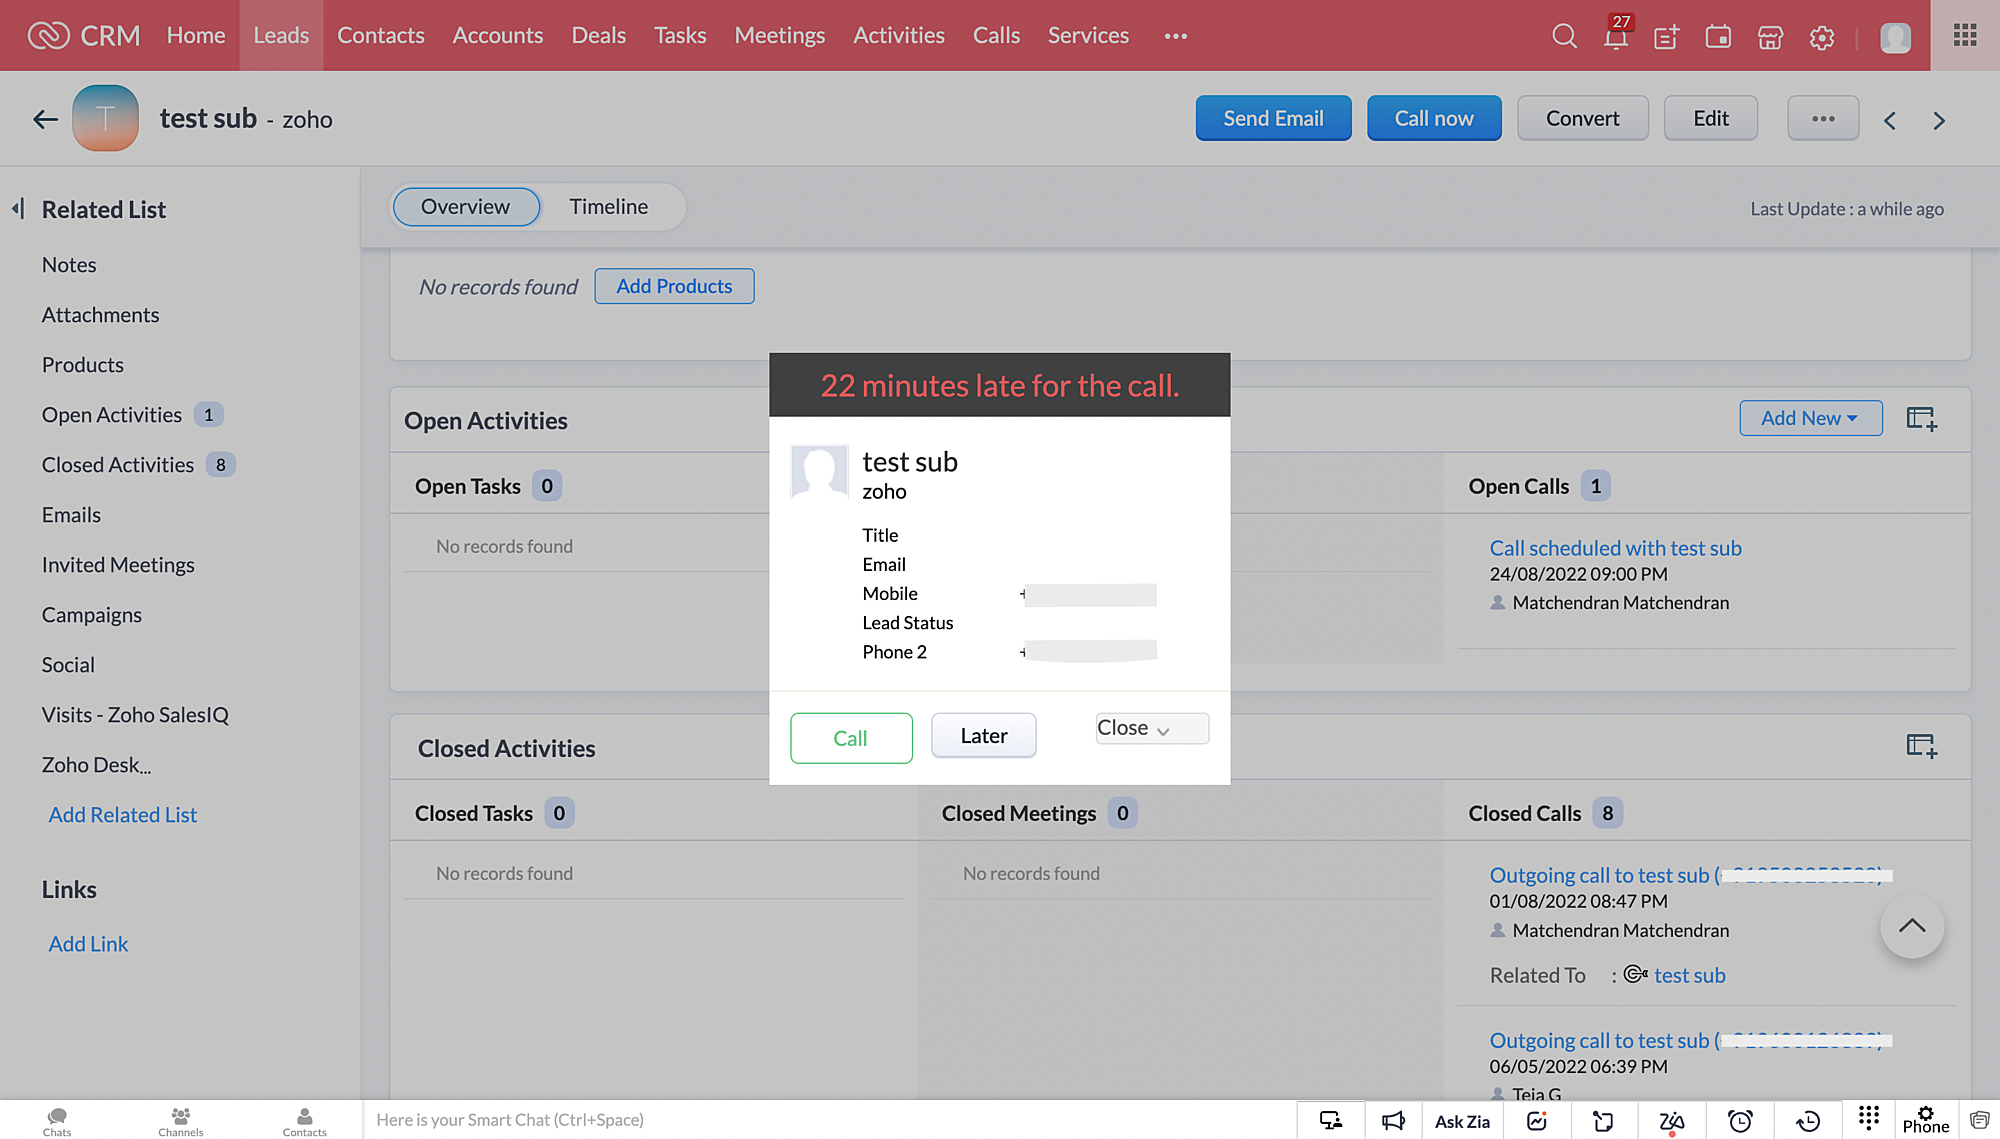Screen dimensions: 2000x1139
Task: Open Contacts in the bottom bar
Action: pos(304,1121)
